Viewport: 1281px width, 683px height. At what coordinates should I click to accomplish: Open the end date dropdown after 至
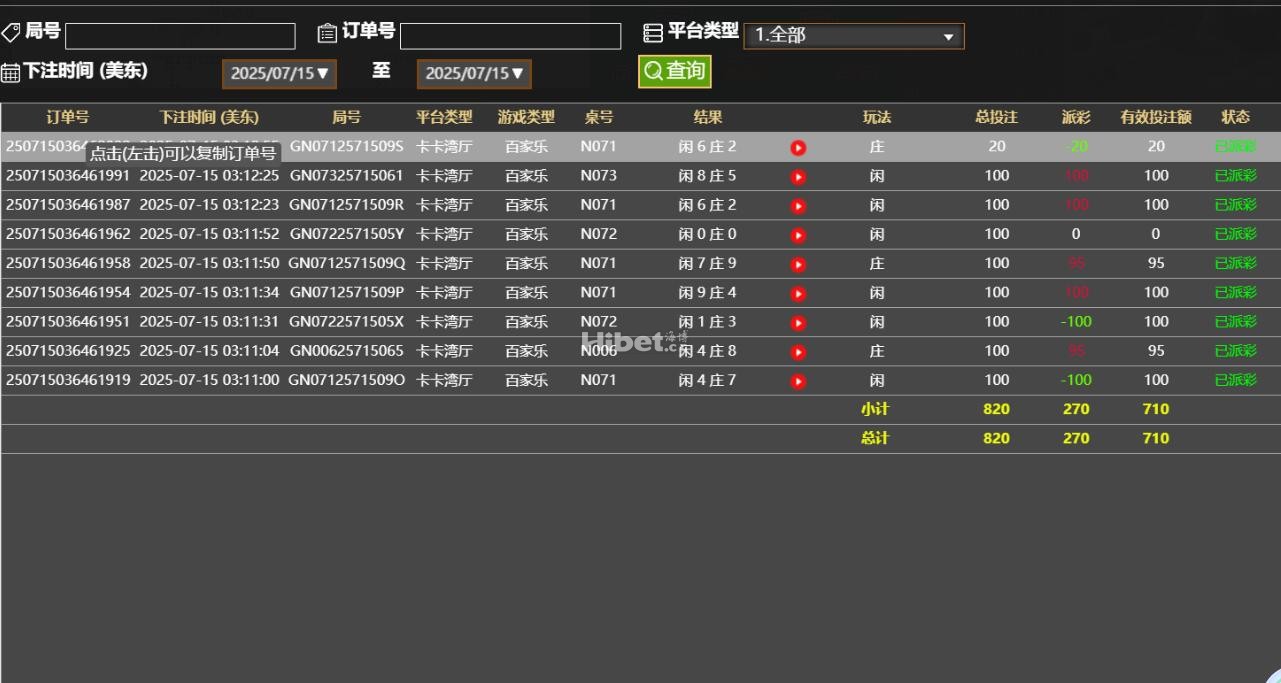473,72
